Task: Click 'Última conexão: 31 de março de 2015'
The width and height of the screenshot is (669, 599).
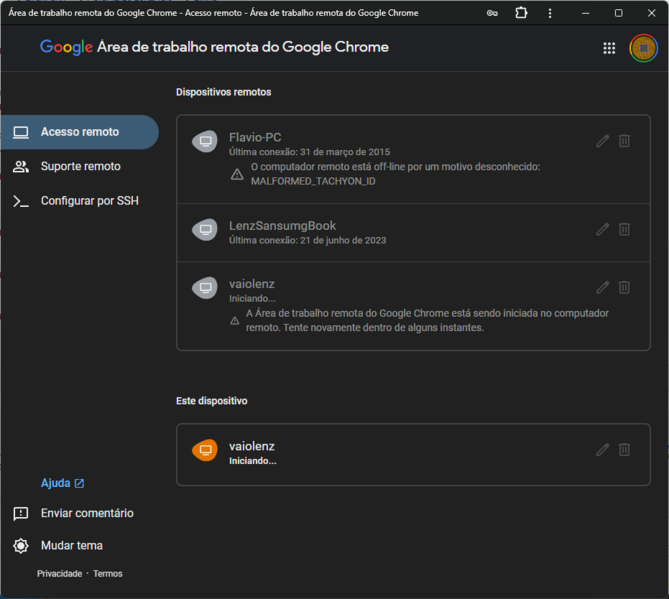Action: (309, 152)
